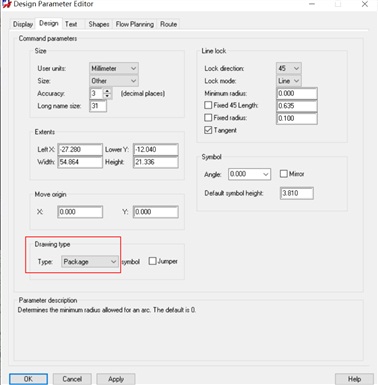Click the Move origin X field
The image size is (378, 385).
[x=80, y=212]
